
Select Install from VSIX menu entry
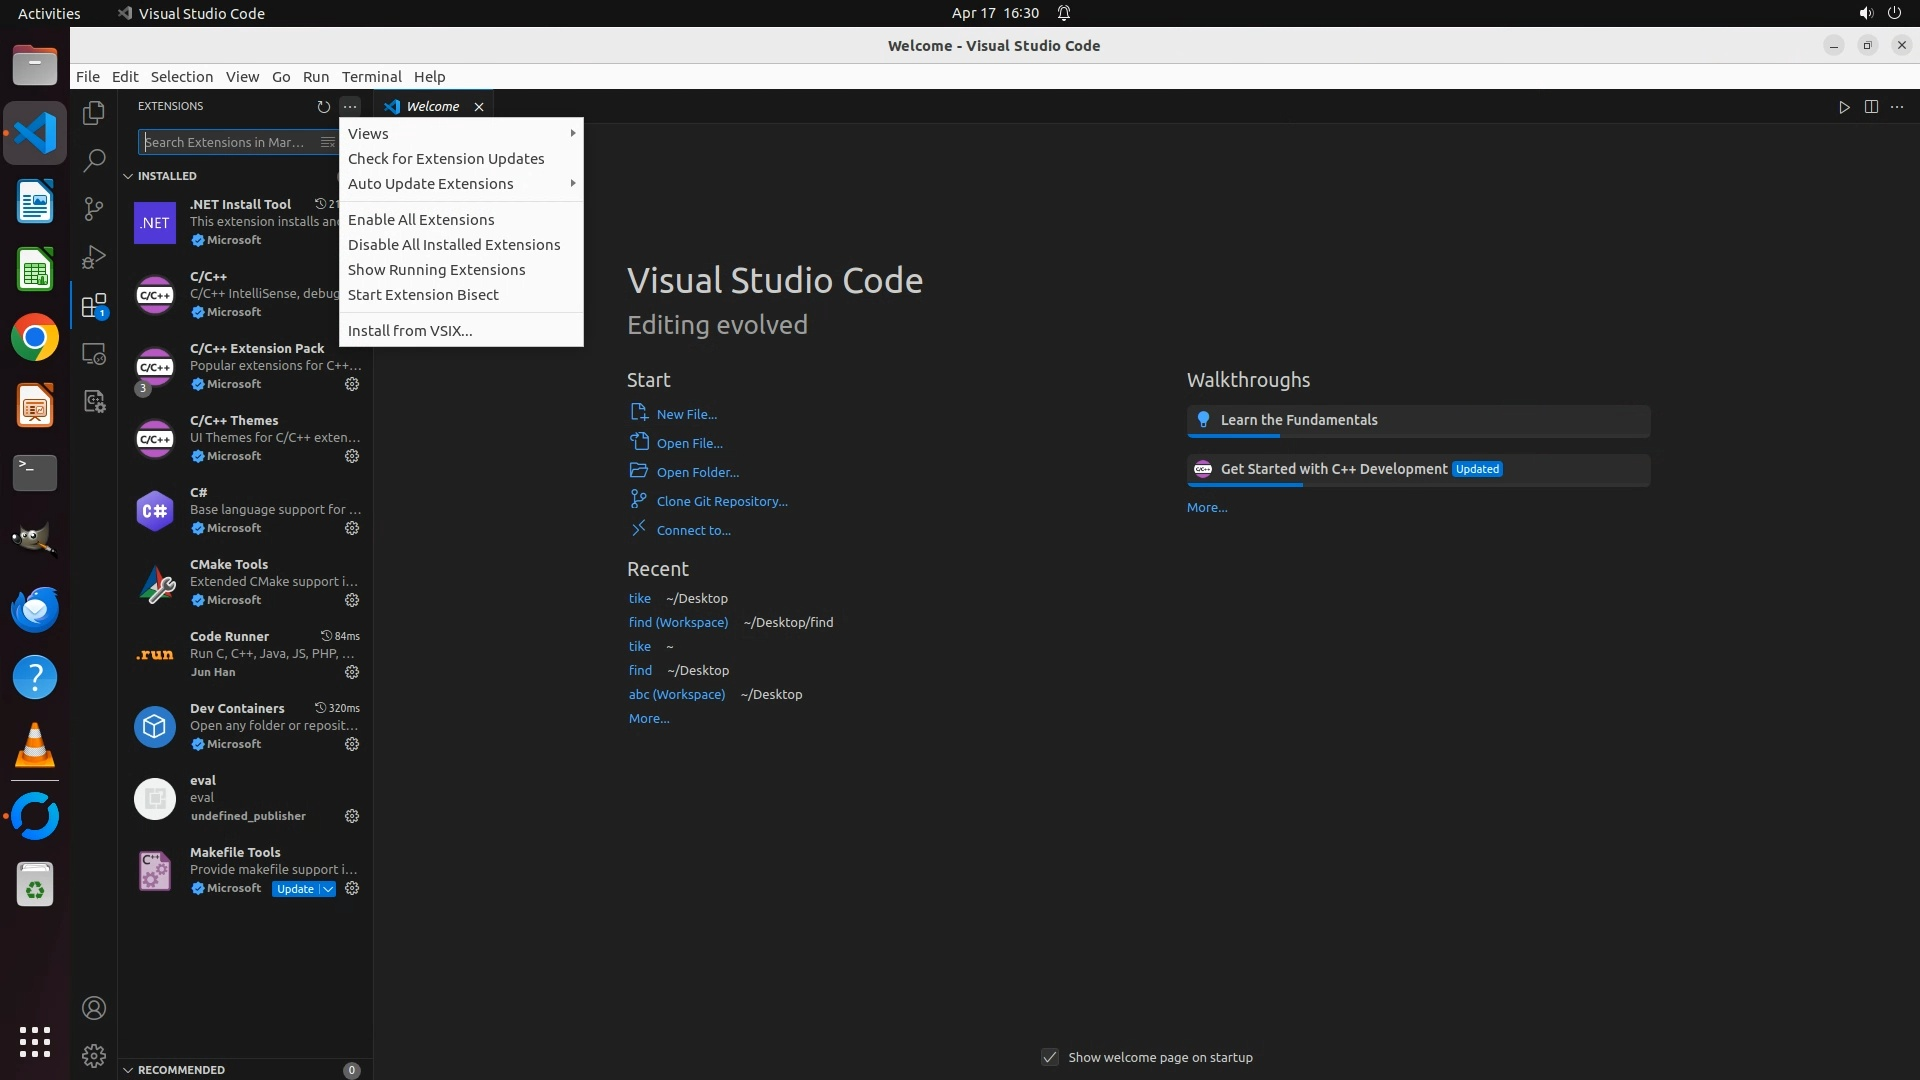tap(410, 331)
